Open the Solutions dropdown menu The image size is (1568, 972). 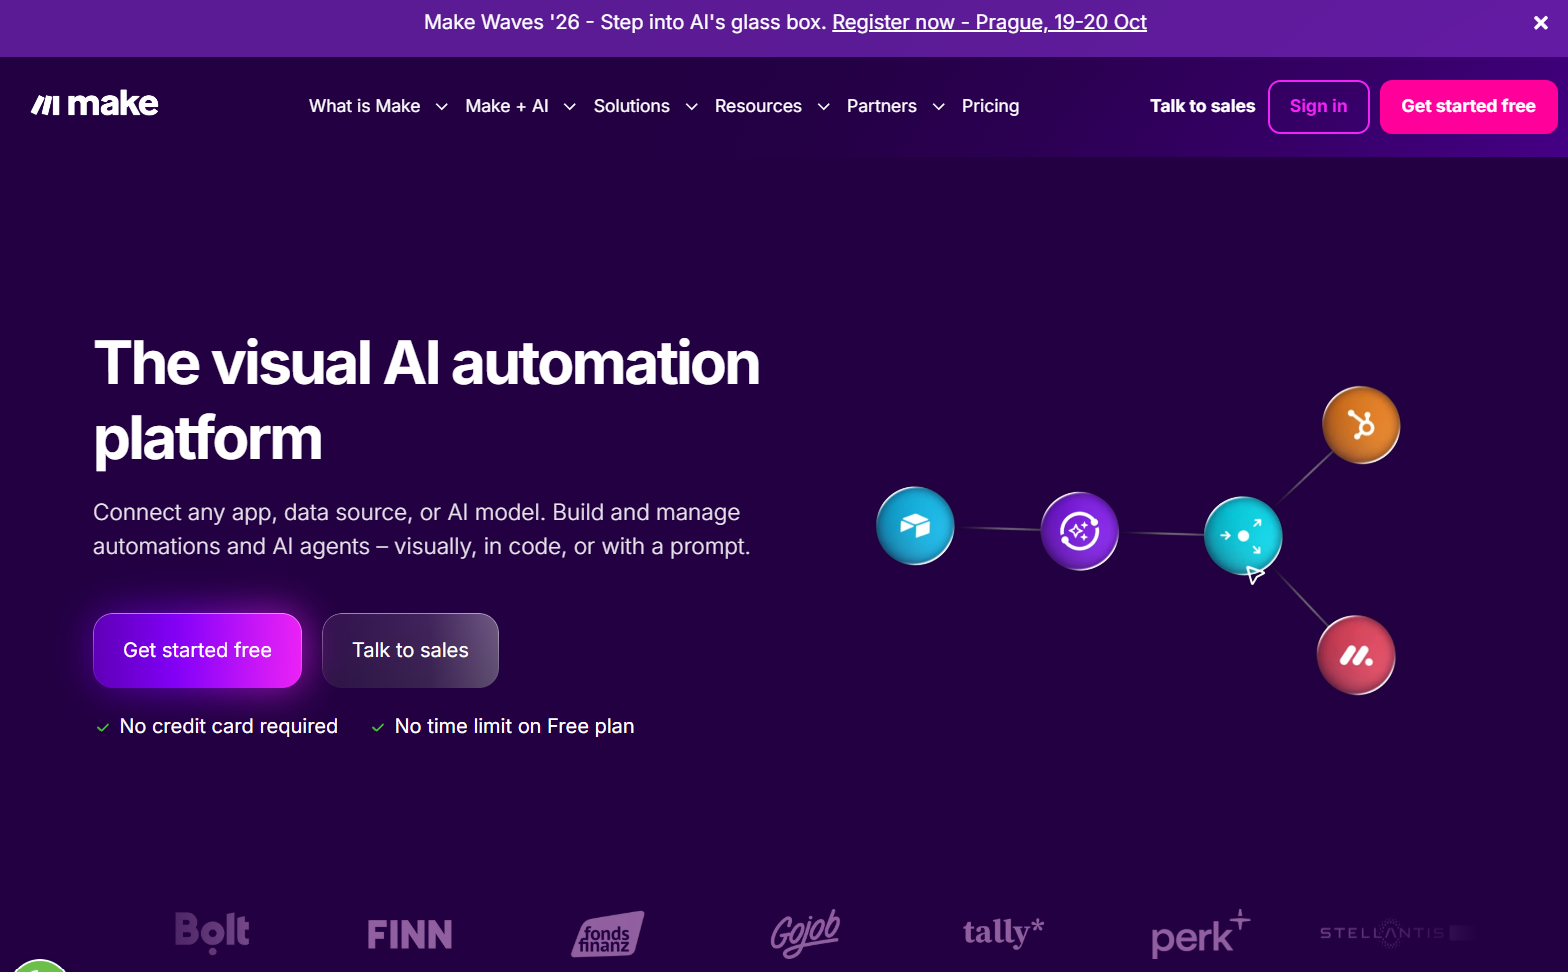coord(645,106)
